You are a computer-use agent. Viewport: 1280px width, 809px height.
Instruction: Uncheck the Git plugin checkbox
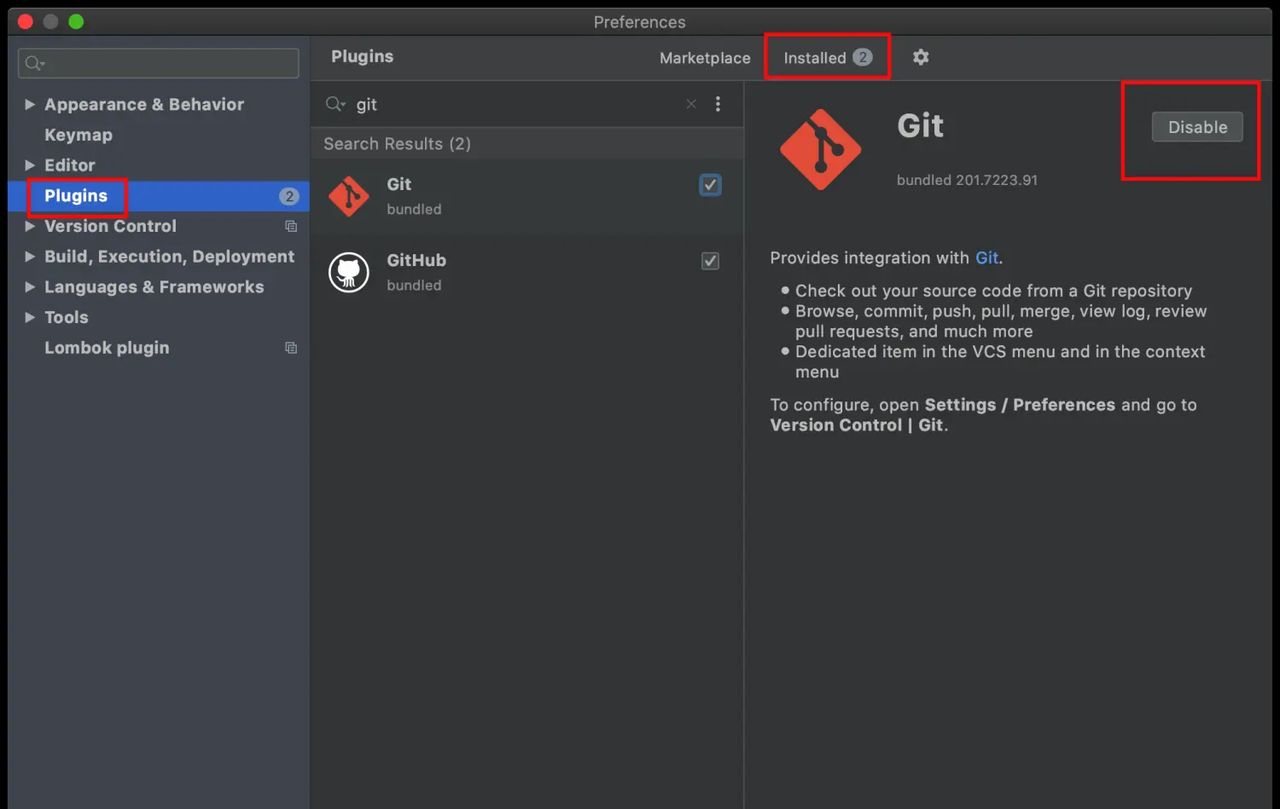coord(710,185)
